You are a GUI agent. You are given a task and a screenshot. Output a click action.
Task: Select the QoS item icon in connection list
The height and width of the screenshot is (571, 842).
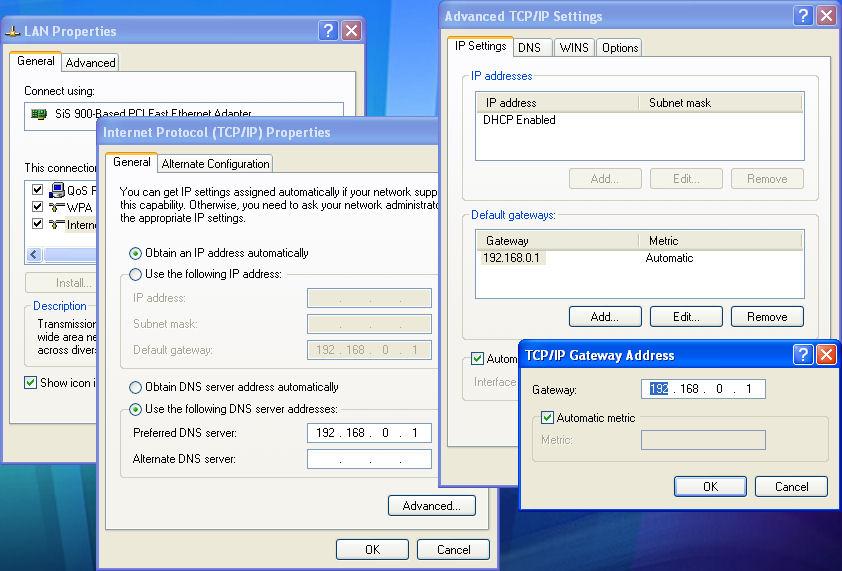point(57,190)
